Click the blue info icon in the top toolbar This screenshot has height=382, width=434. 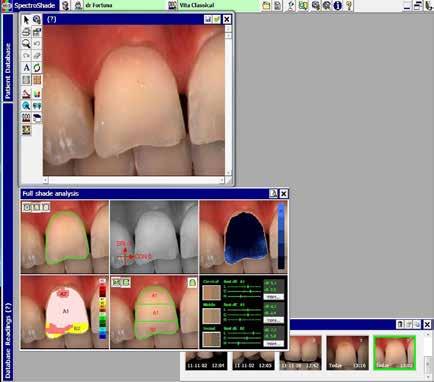click(x=338, y=6)
